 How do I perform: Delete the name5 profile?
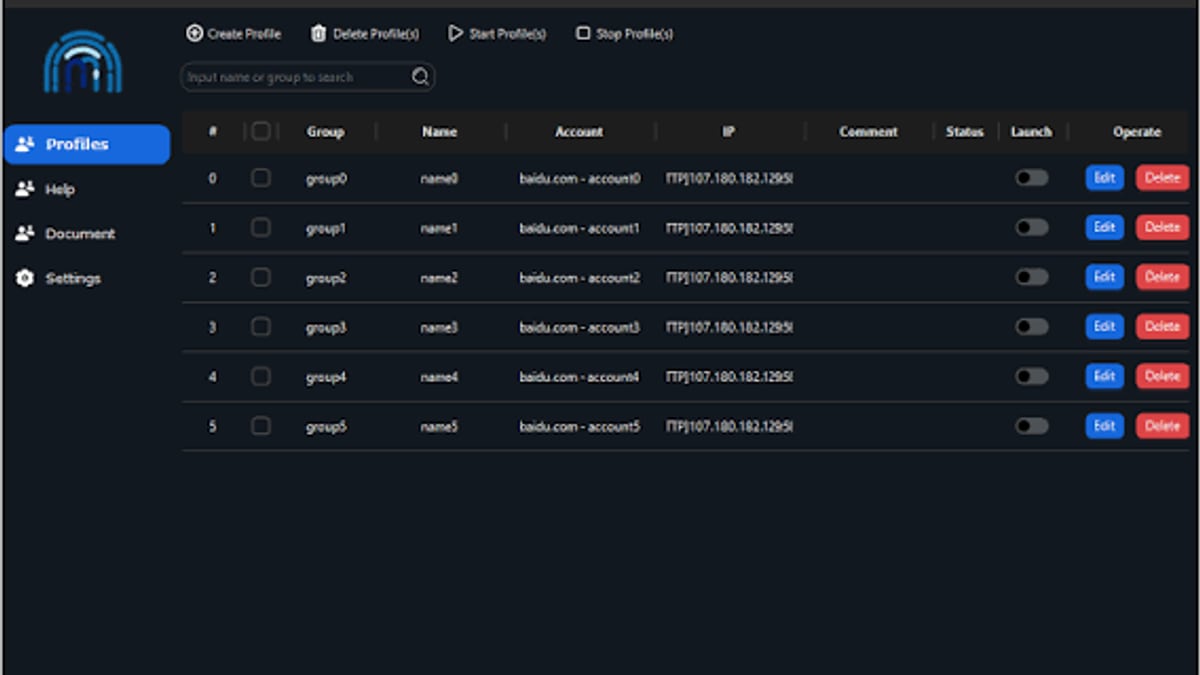[1162, 426]
